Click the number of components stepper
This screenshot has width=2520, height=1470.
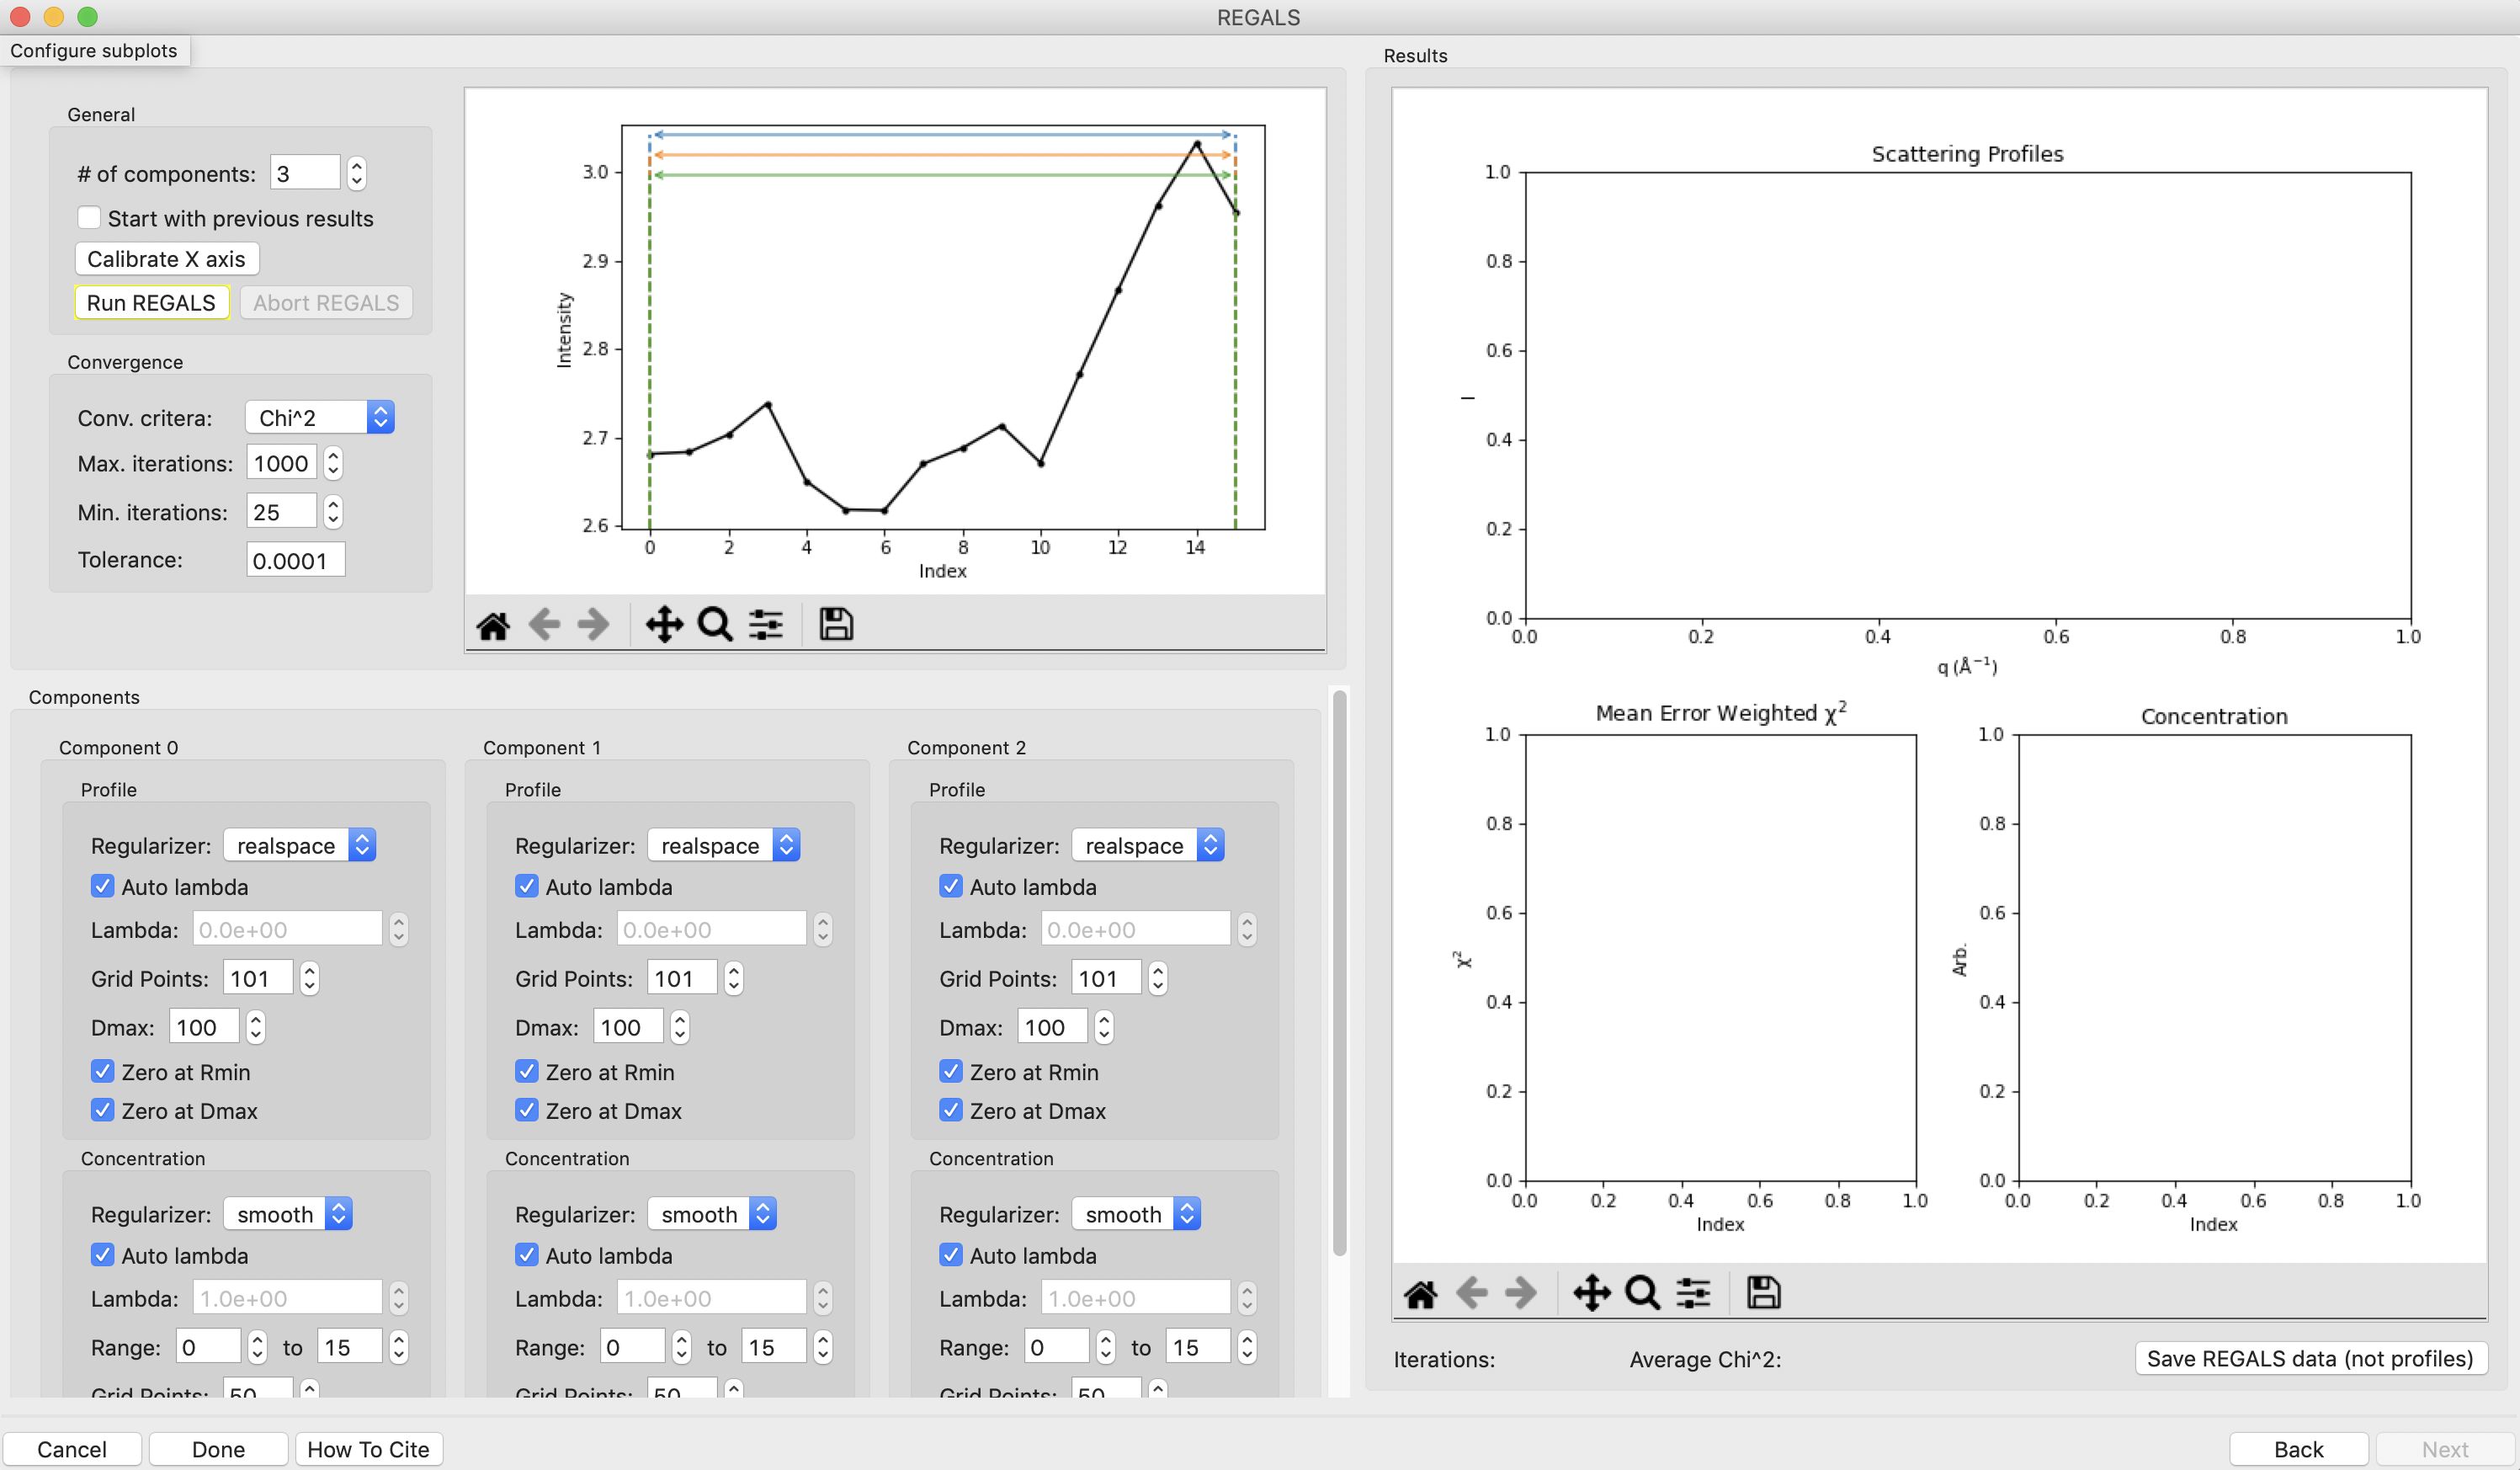357,174
